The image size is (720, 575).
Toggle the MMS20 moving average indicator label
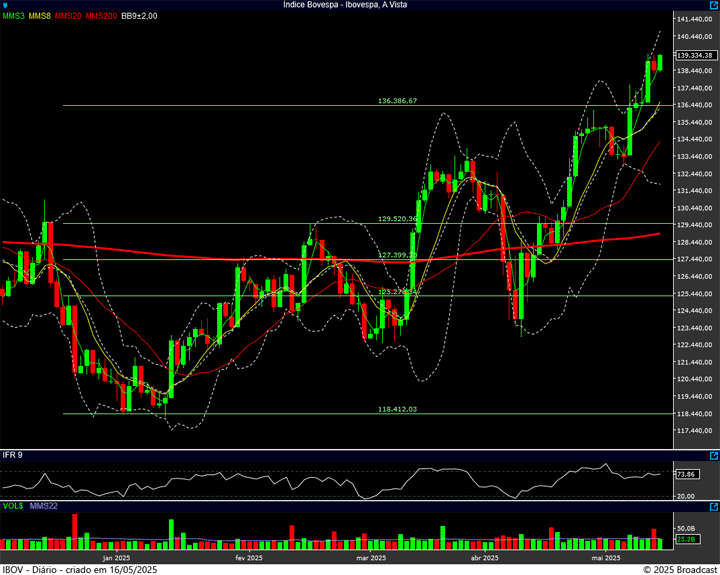coord(68,16)
